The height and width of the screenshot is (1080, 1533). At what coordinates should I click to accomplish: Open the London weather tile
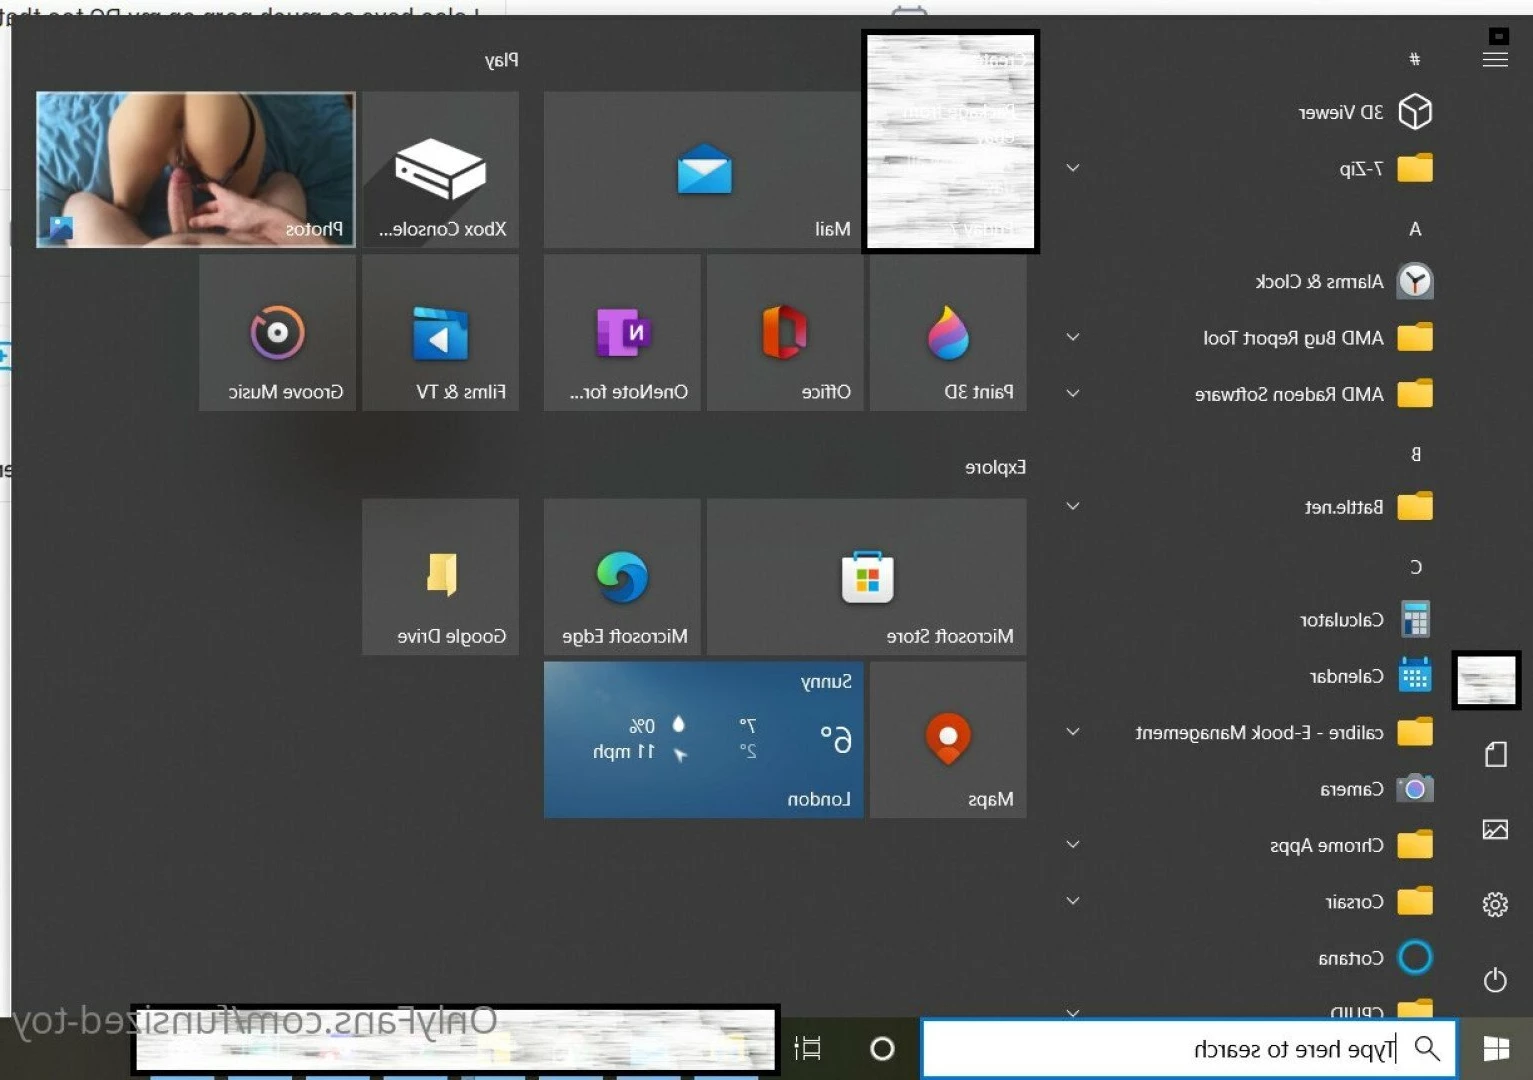pyautogui.click(x=703, y=740)
